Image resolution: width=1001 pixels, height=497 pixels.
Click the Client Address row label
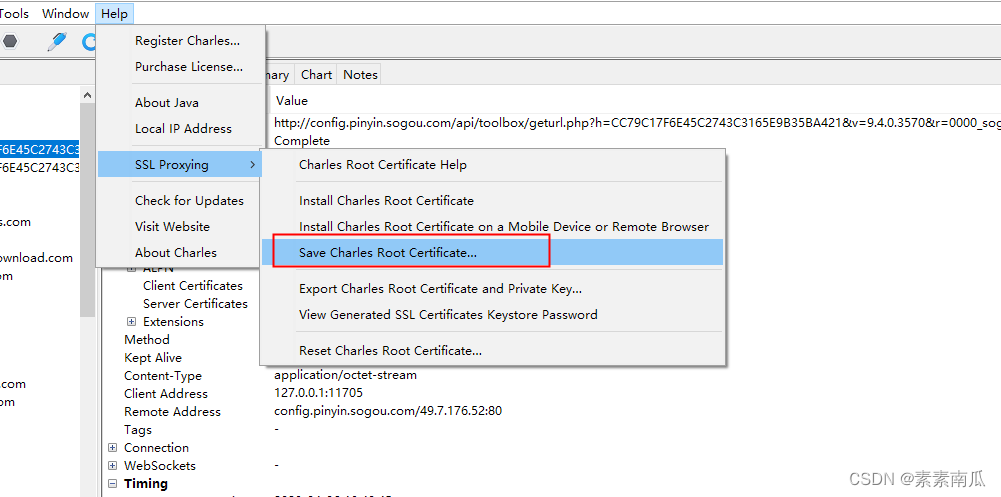coord(166,394)
